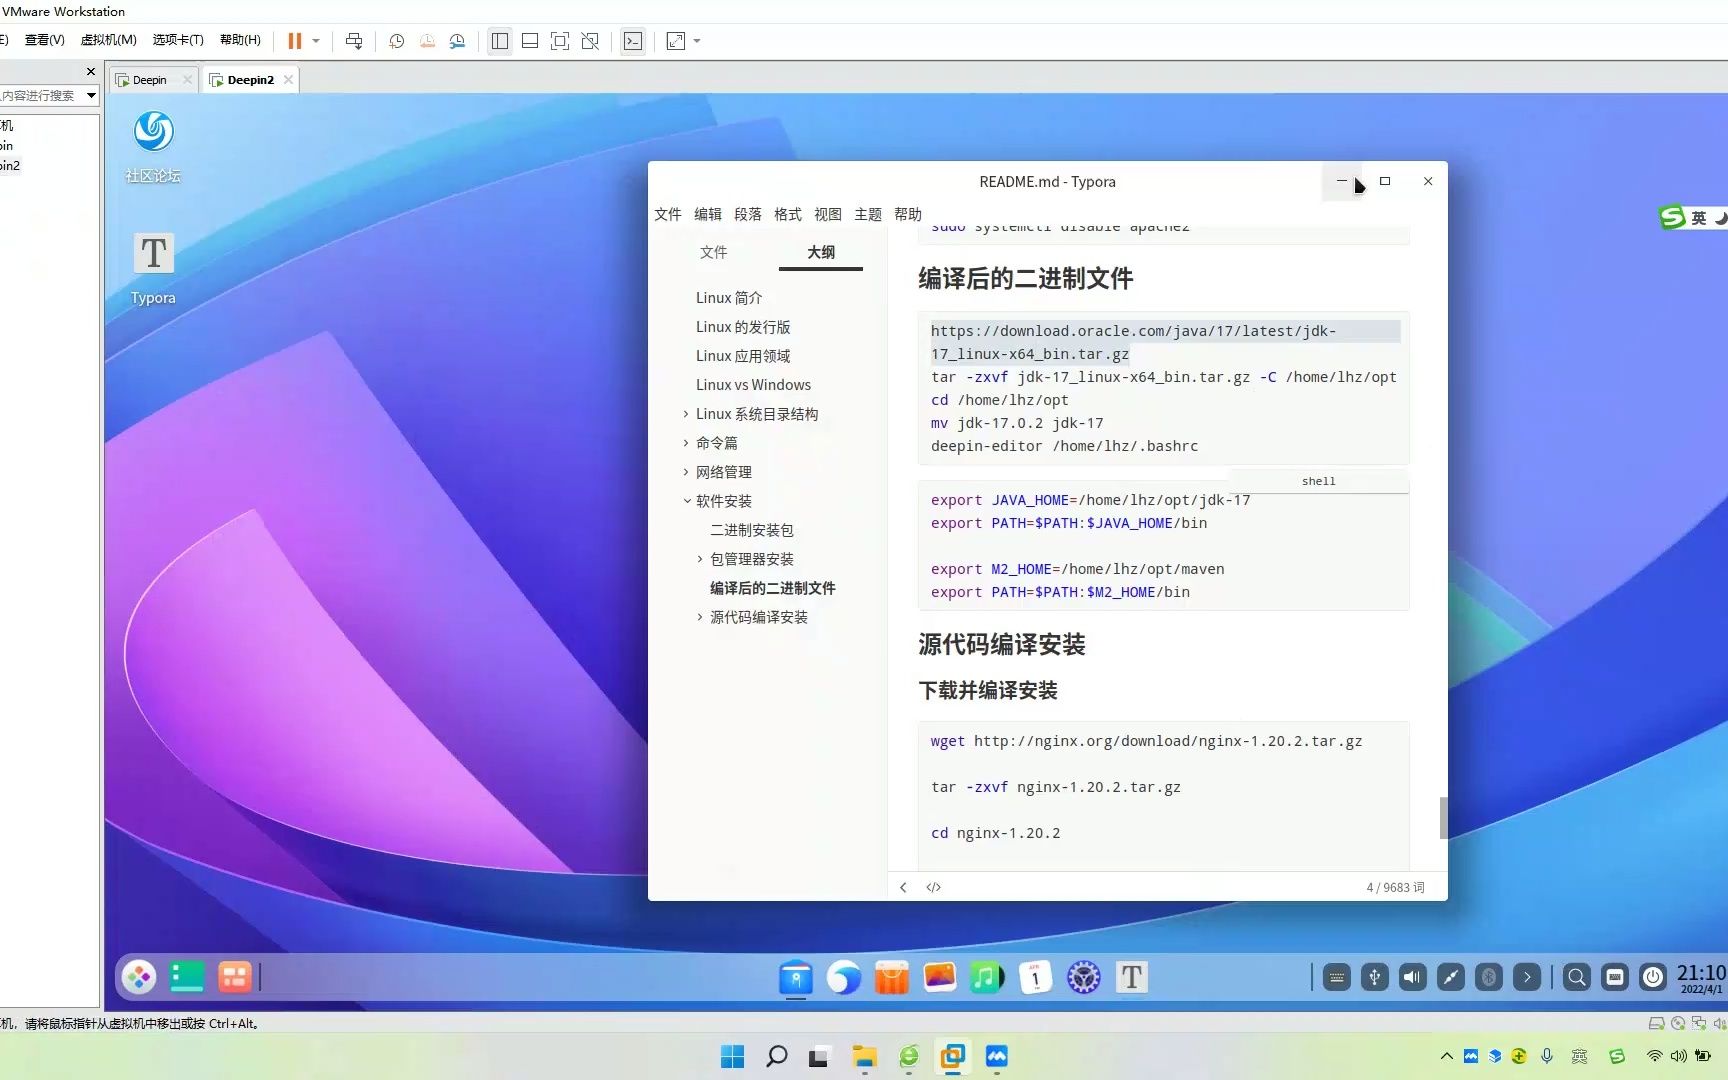Open the 段落 menu in Typora
This screenshot has height=1080, width=1728.
click(x=747, y=214)
